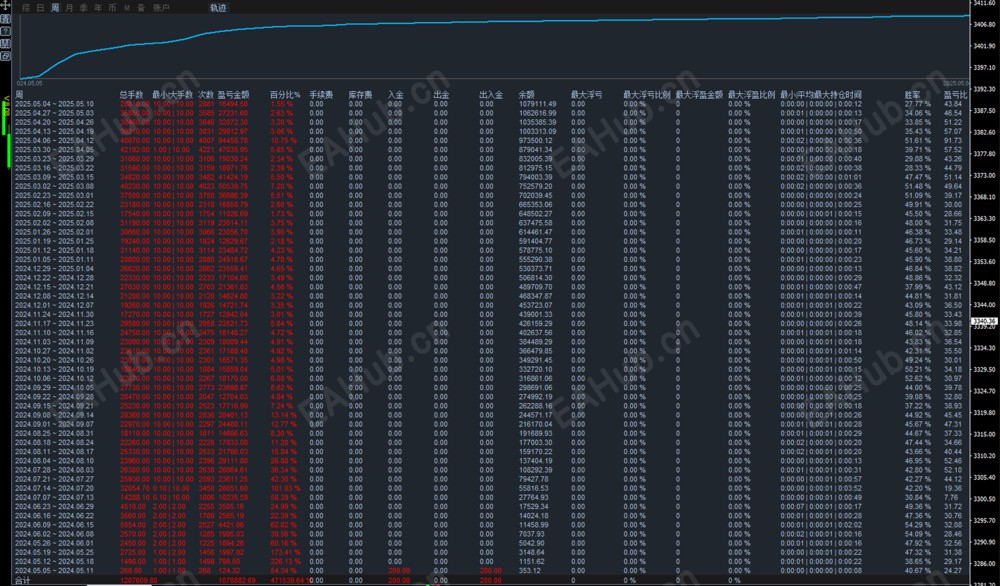1000x586 pixels.
Task: Click balance value 973500.12
Action: pyautogui.click(x=535, y=140)
